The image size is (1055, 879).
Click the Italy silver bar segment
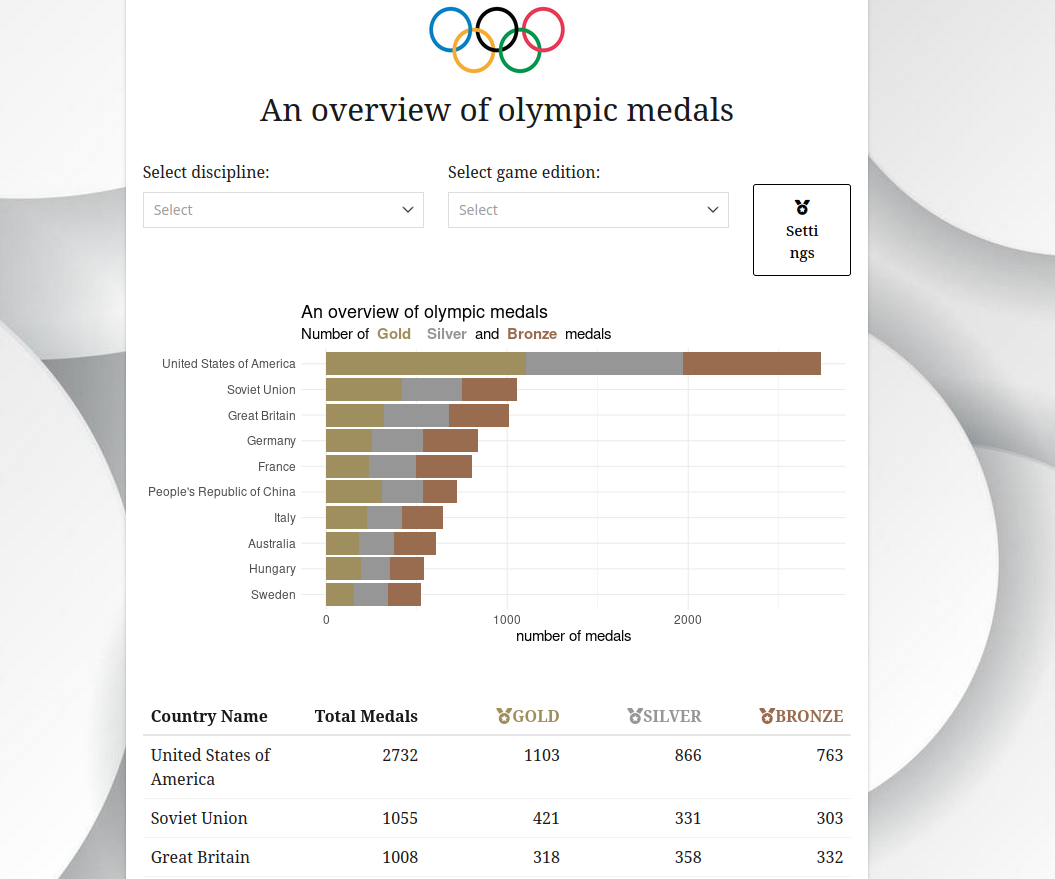[x=385, y=518]
